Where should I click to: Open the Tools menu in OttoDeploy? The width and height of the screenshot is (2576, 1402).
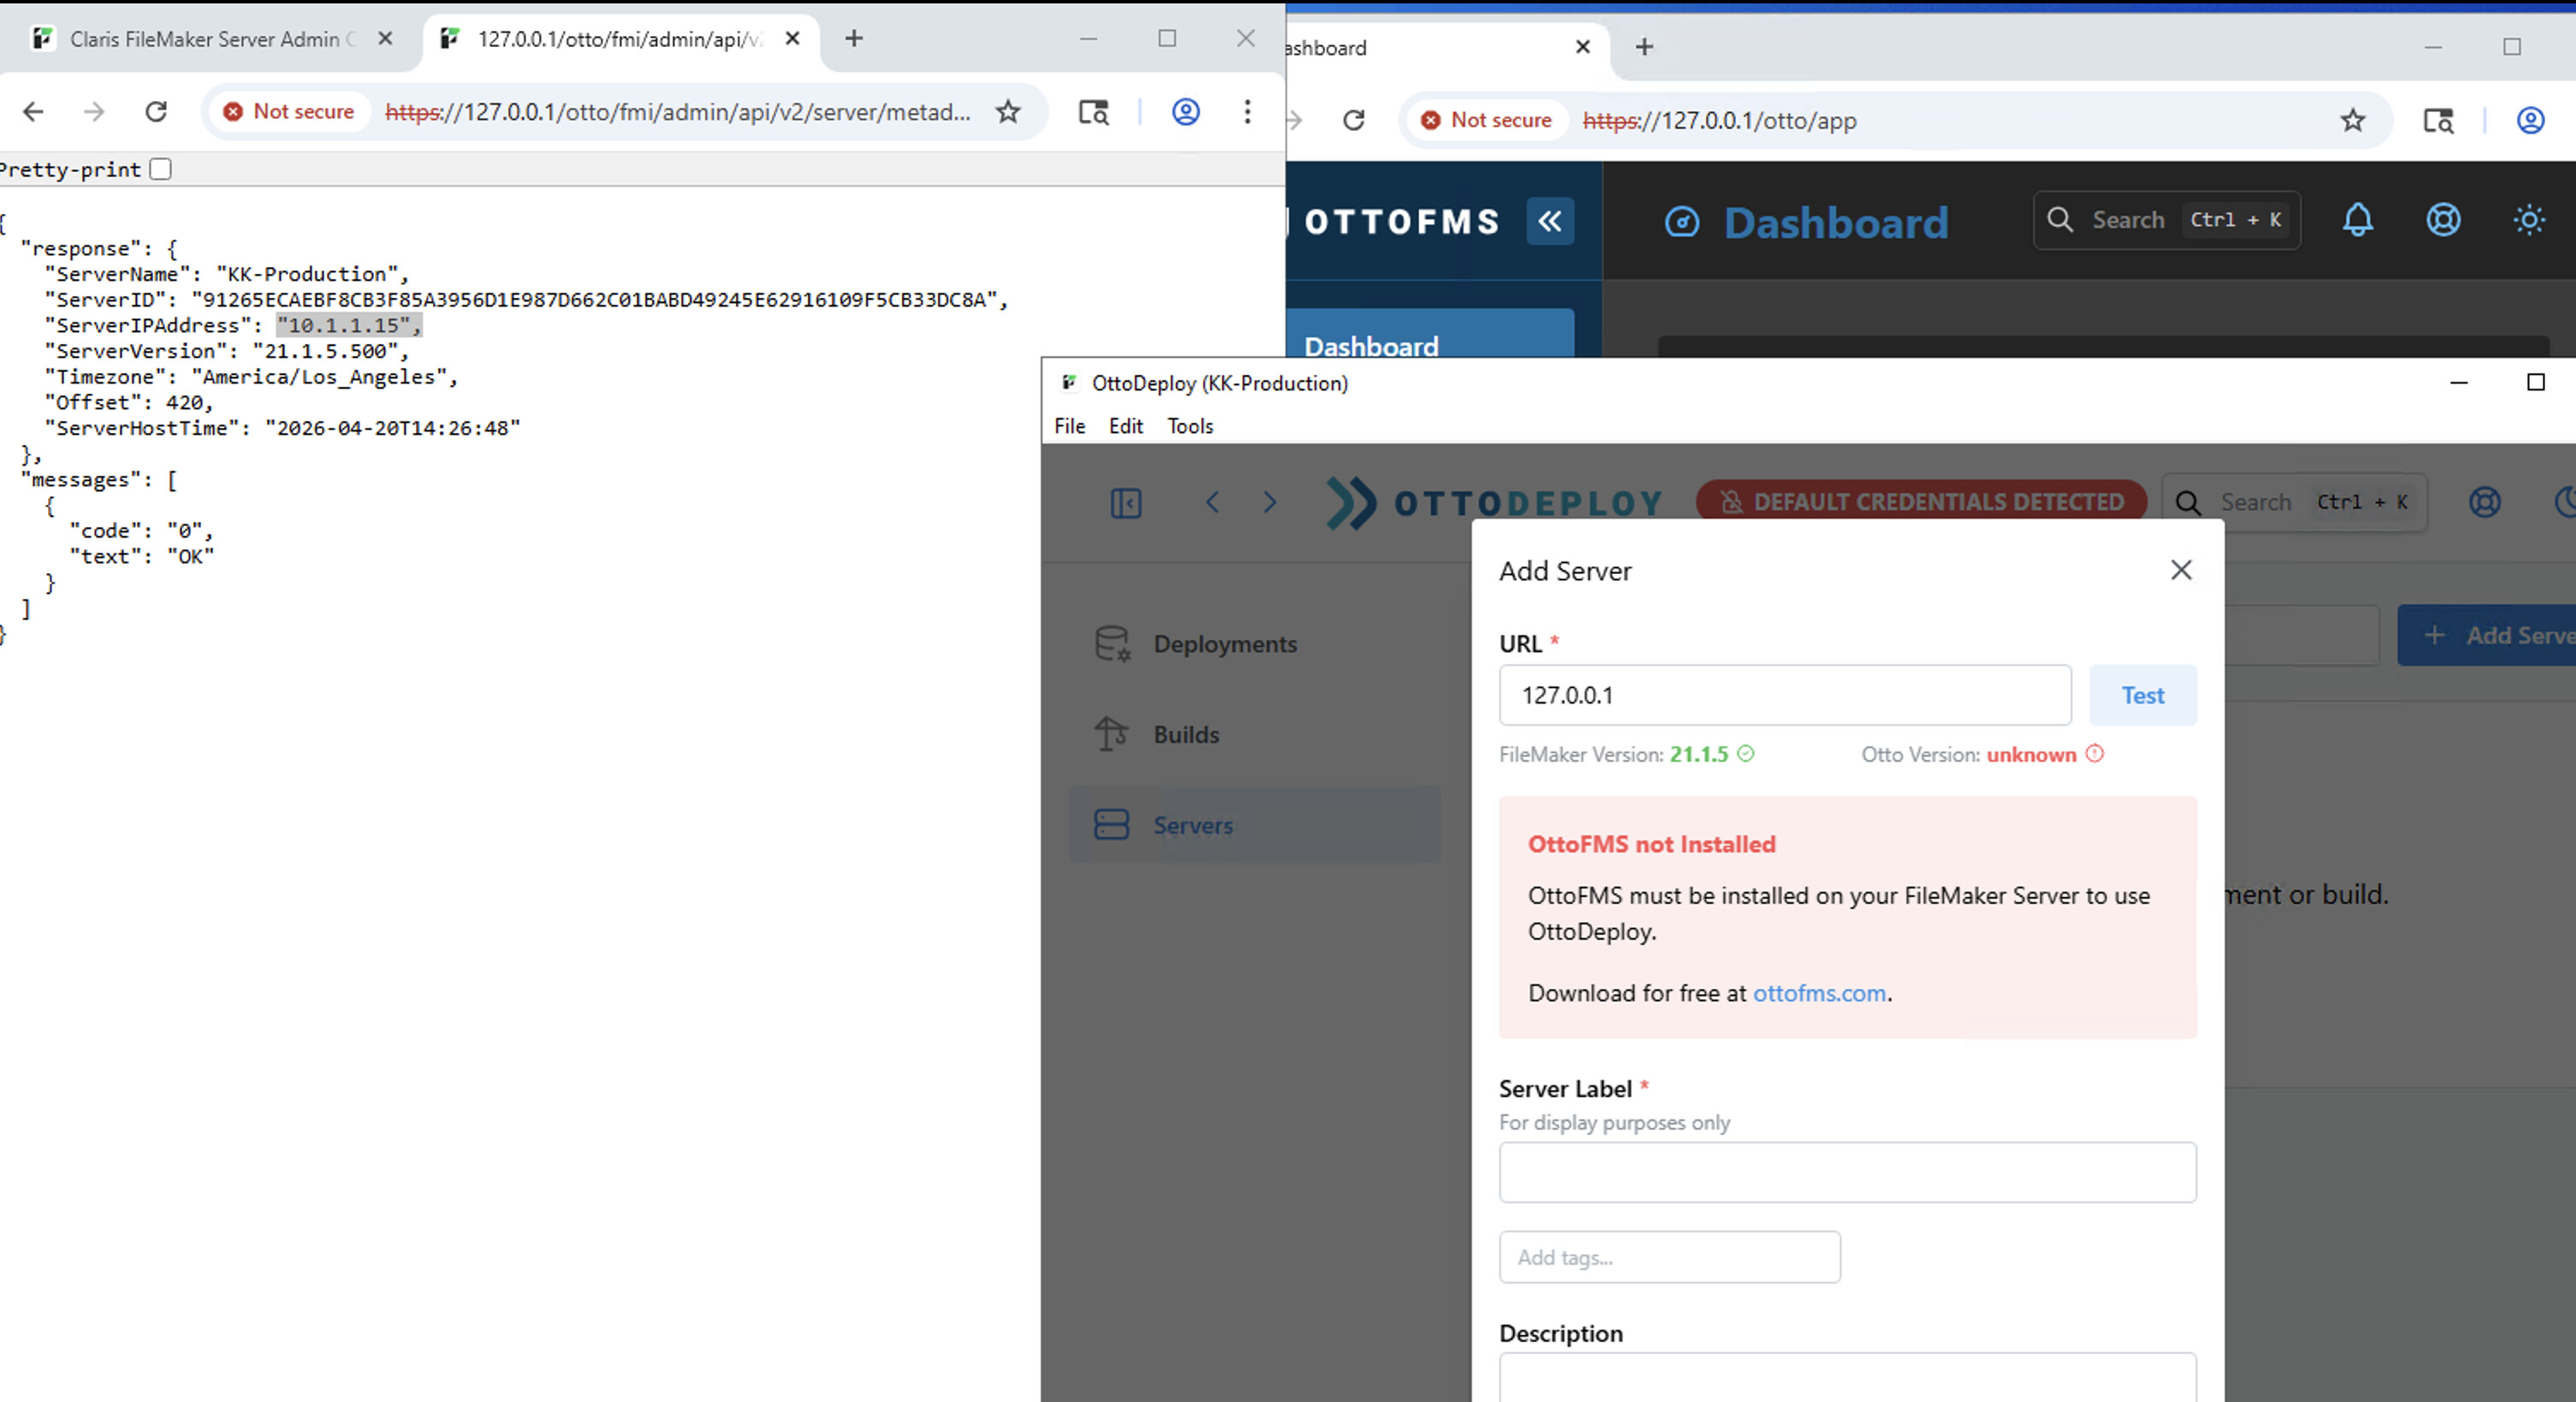pyautogui.click(x=1189, y=426)
